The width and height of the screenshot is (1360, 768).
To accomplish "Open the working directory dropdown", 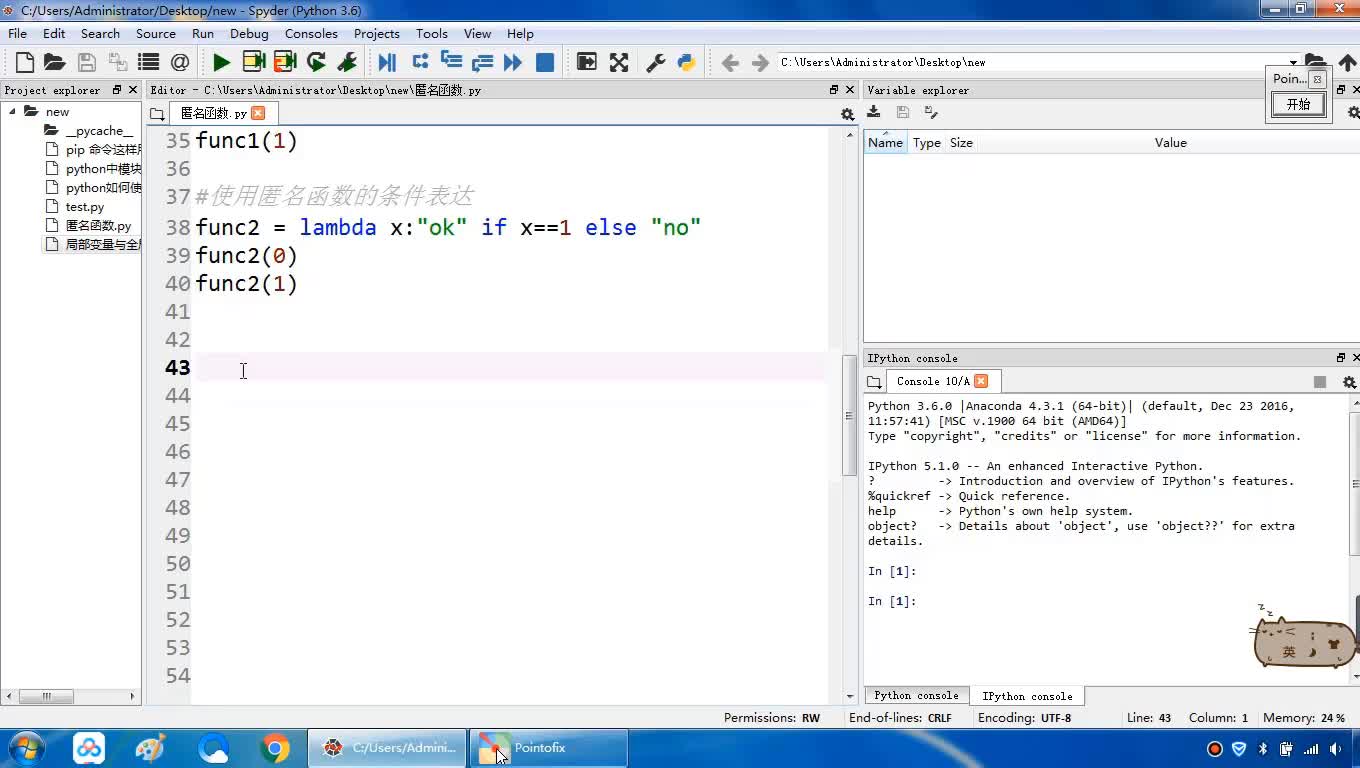I will 1292,62.
